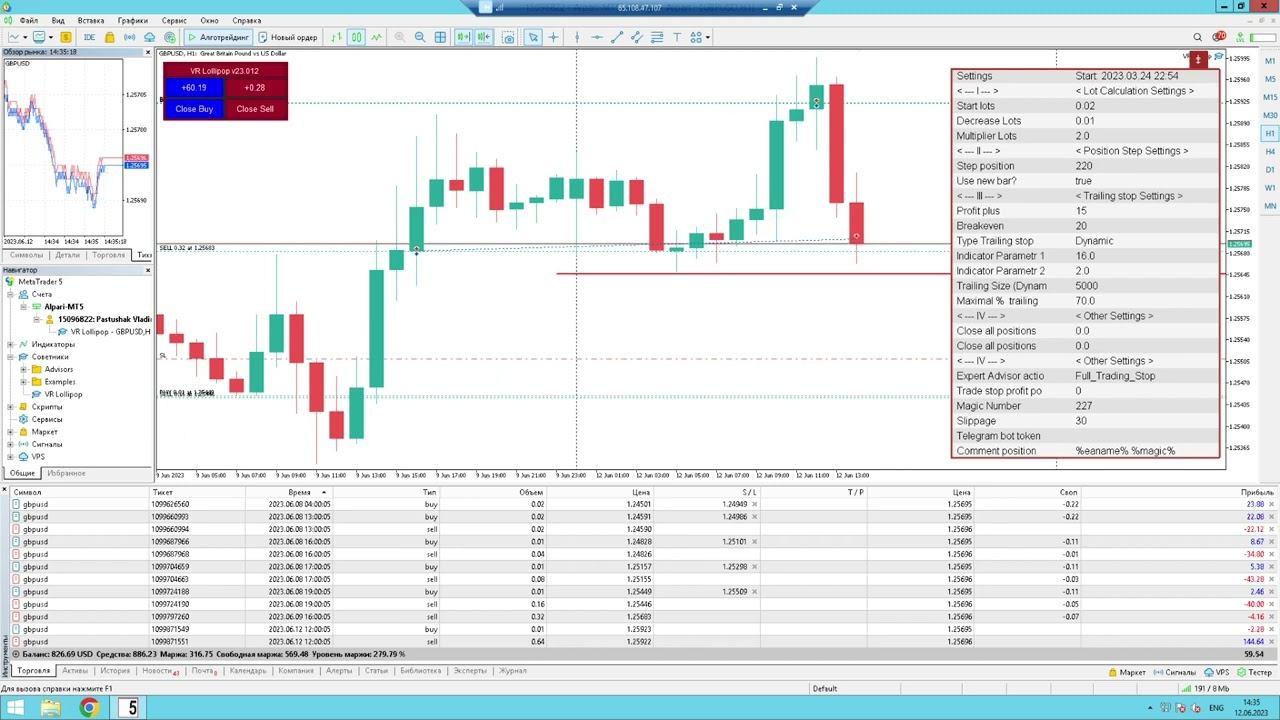The height and width of the screenshot is (720, 1280).
Task: Expand the Advisors folder
Action: click(23, 369)
